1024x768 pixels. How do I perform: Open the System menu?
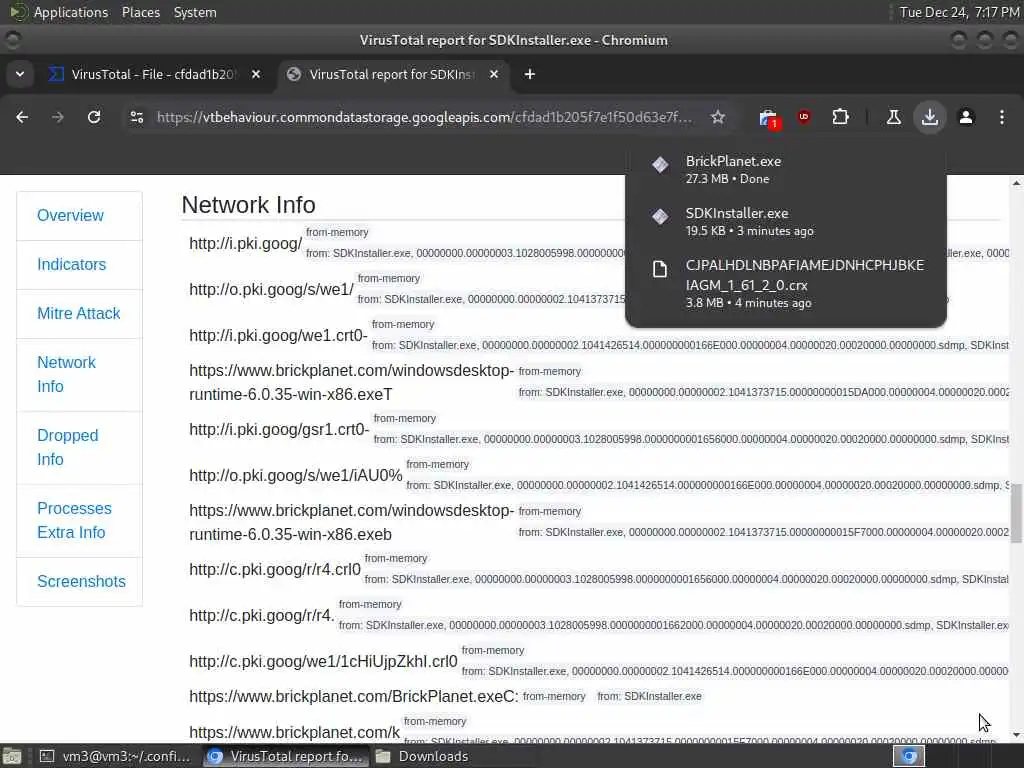195,12
